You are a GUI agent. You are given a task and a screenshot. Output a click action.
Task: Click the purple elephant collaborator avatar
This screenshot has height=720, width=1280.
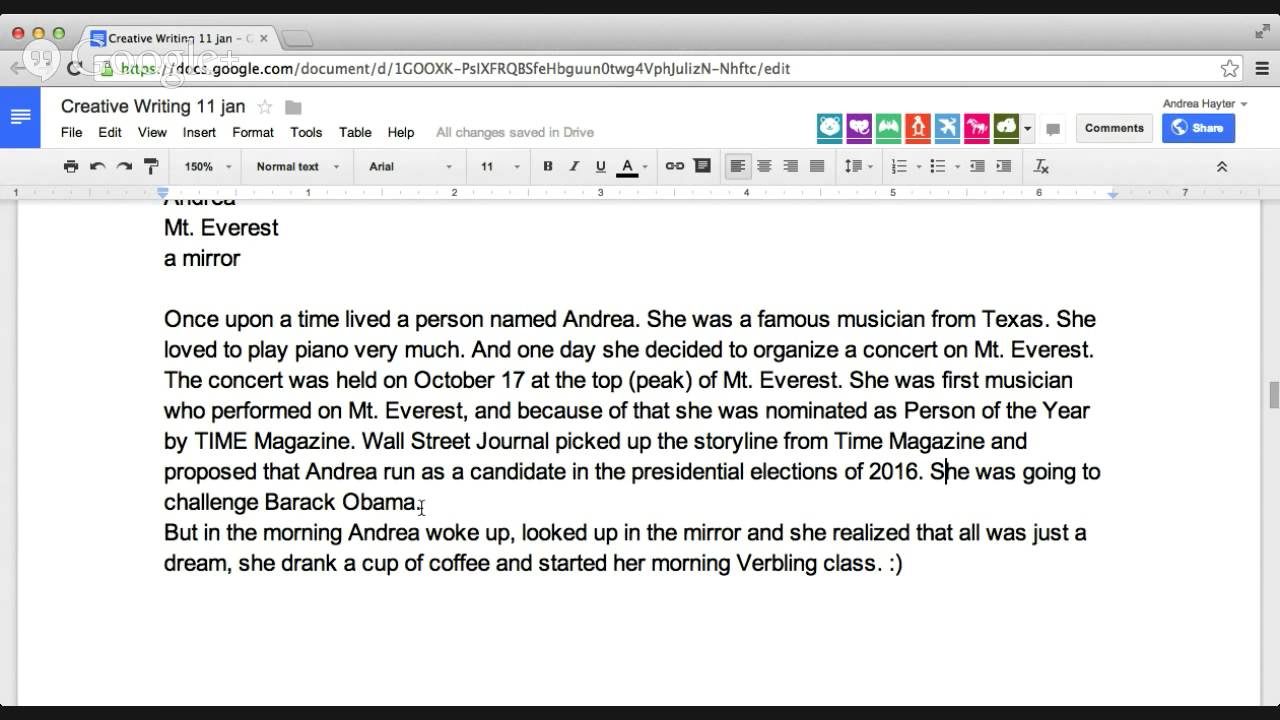[x=859, y=127]
